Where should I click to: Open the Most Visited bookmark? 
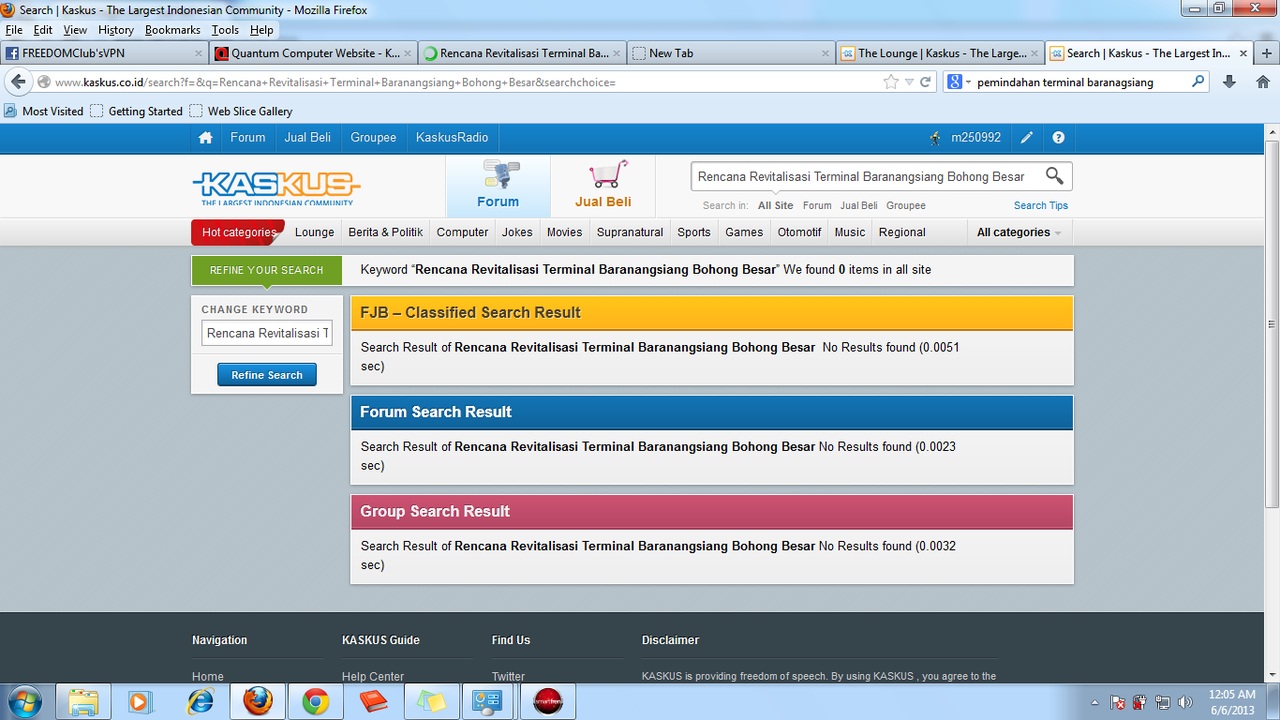click(x=44, y=111)
